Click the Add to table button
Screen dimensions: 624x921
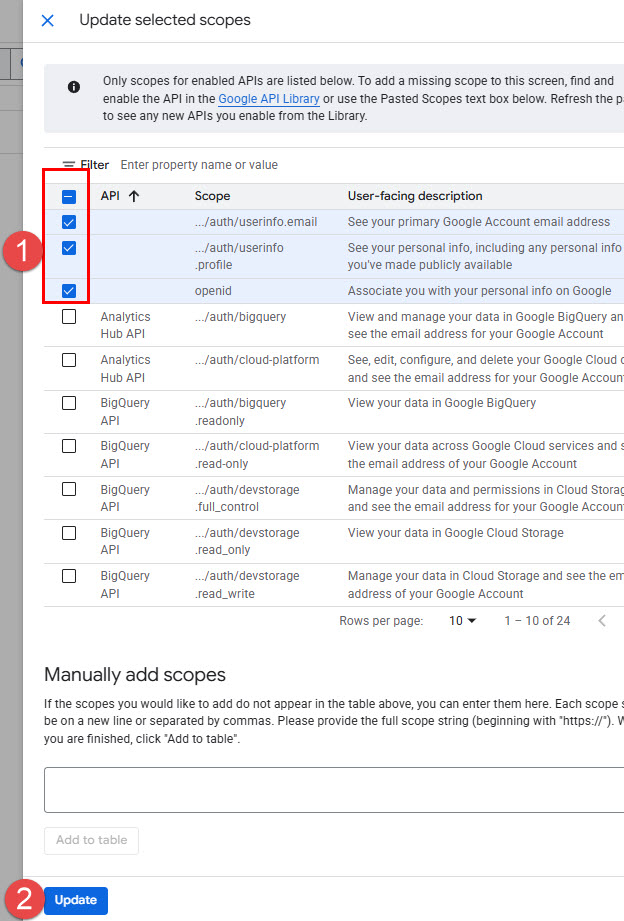(x=91, y=840)
